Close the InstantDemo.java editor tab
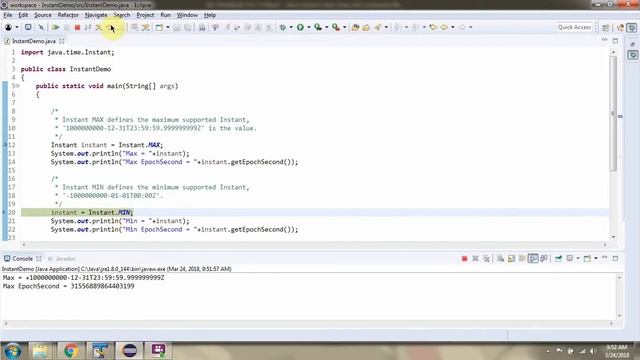This screenshot has height=360, width=640. (62, 41)
